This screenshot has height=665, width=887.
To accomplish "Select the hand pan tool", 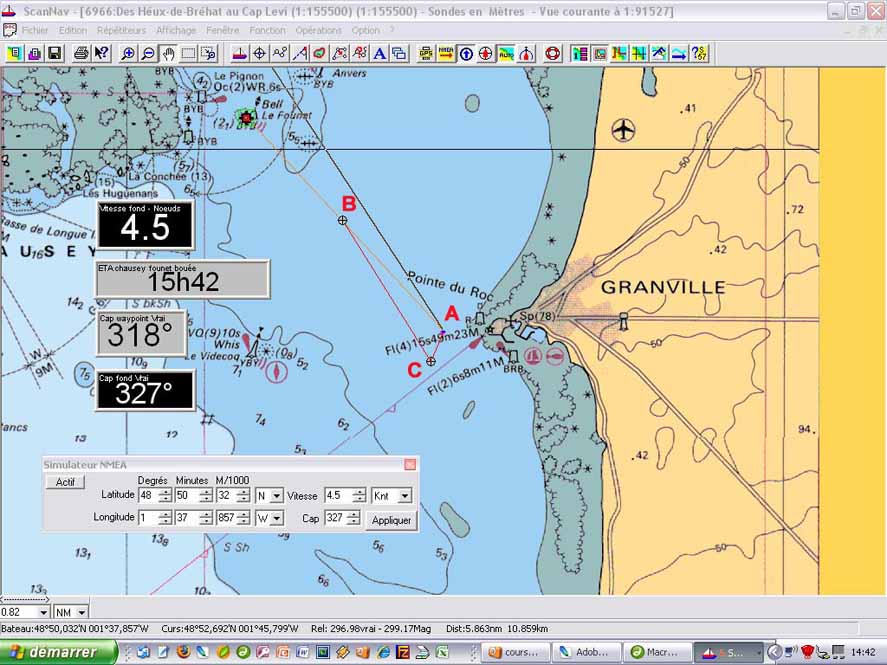I will [168, 54].
